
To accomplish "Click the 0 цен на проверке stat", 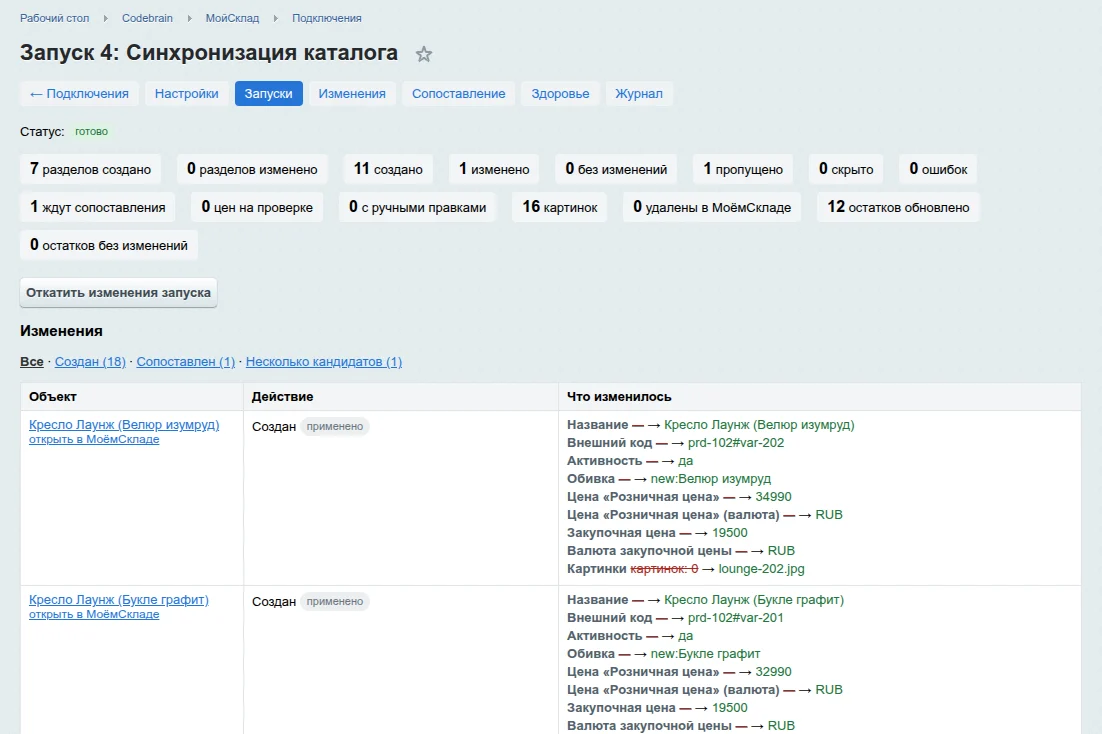I will tap(257, 207).
